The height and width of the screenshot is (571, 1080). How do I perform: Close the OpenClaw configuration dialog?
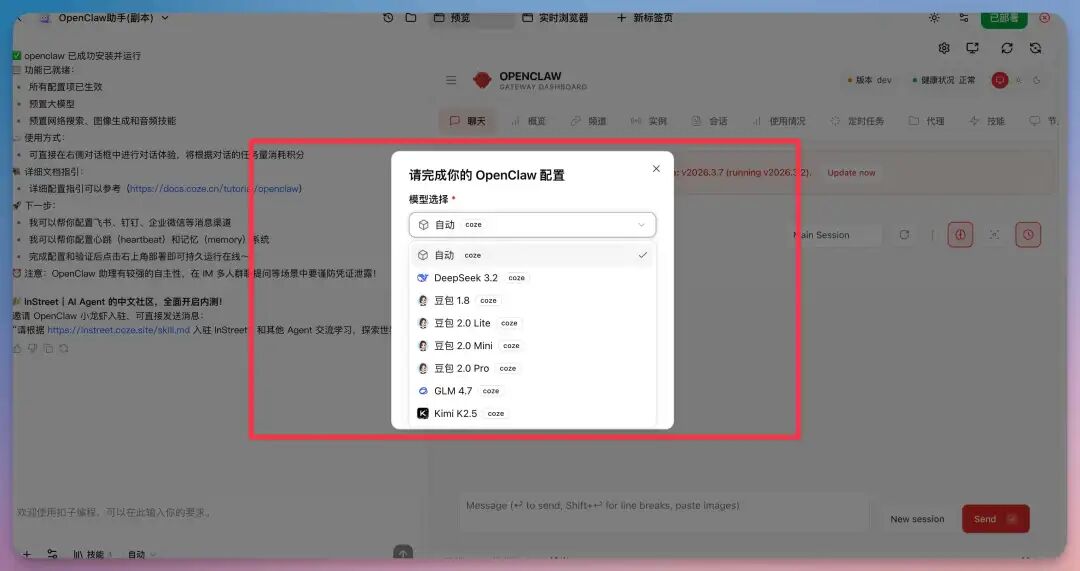click(656, 169)
